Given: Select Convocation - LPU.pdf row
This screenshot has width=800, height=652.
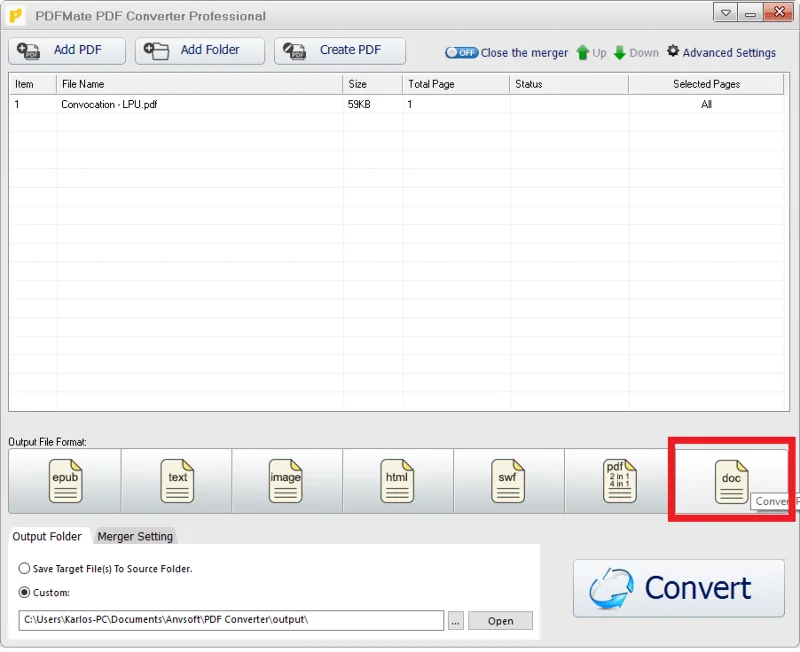Looking at the screenshot, I should click(x=396, y=104).
